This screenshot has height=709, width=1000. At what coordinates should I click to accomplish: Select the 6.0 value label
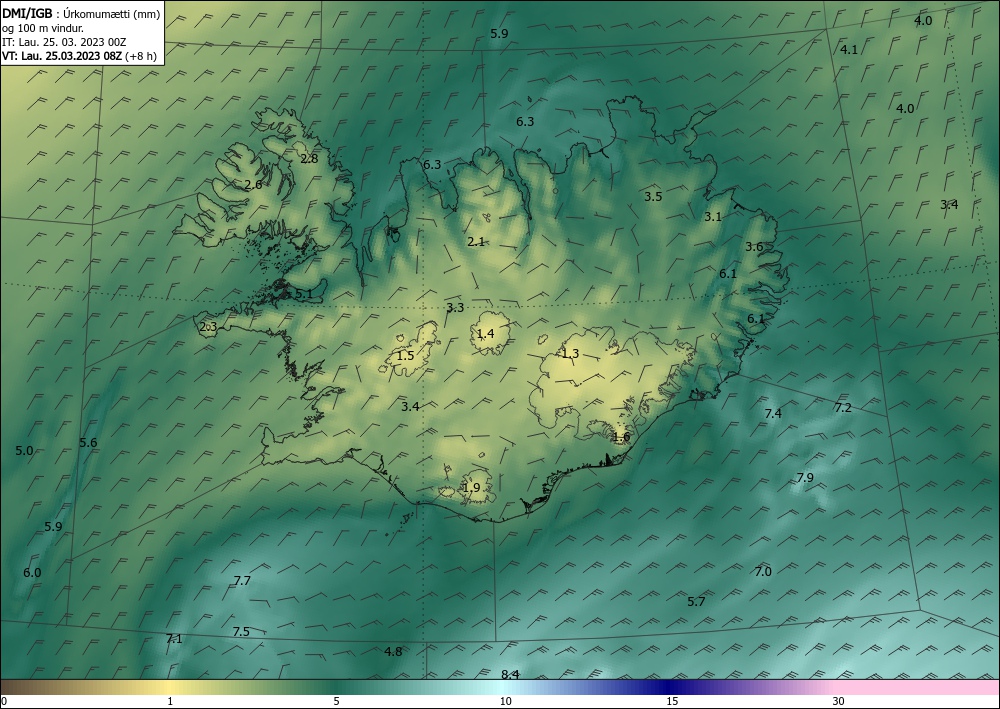click(x=32, y=573)
